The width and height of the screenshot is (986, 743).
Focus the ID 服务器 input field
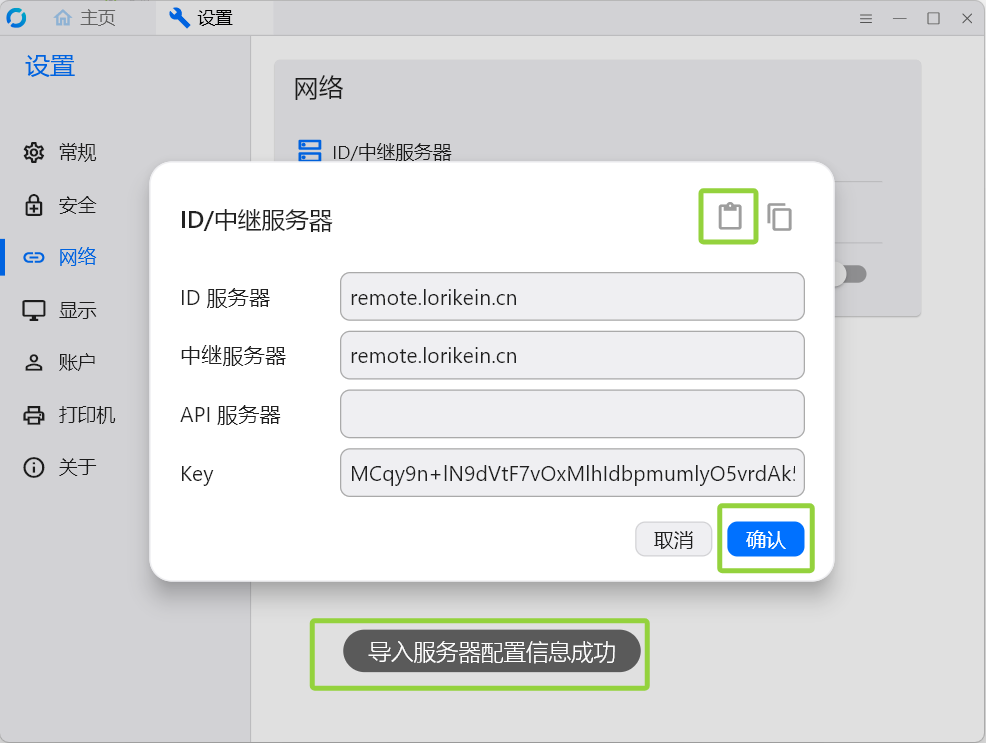click(x=572, y=297)
